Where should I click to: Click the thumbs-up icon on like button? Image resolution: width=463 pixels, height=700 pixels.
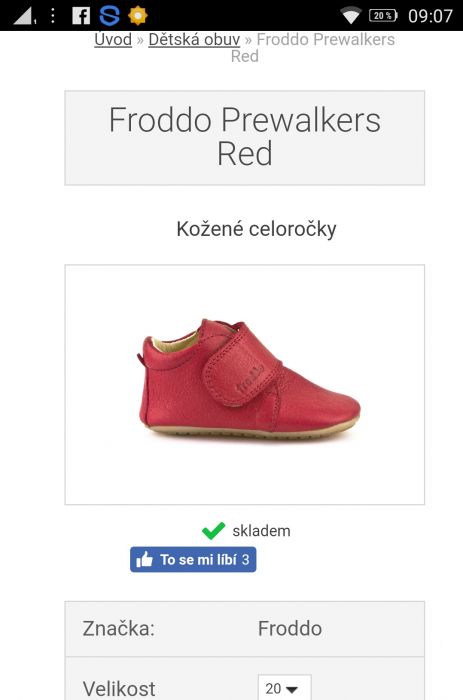144,559
